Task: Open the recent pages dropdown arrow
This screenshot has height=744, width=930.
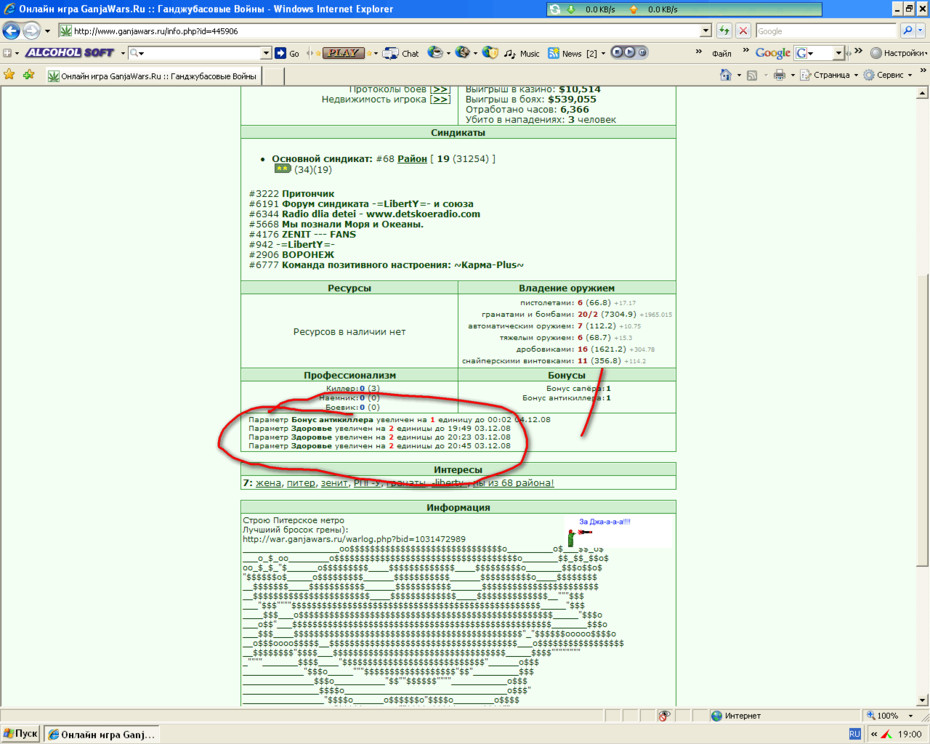Action: point(47,31)
